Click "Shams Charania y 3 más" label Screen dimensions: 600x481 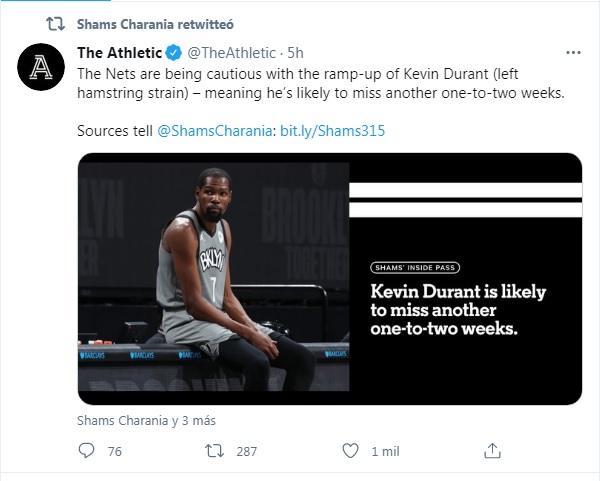coord(146,420)
